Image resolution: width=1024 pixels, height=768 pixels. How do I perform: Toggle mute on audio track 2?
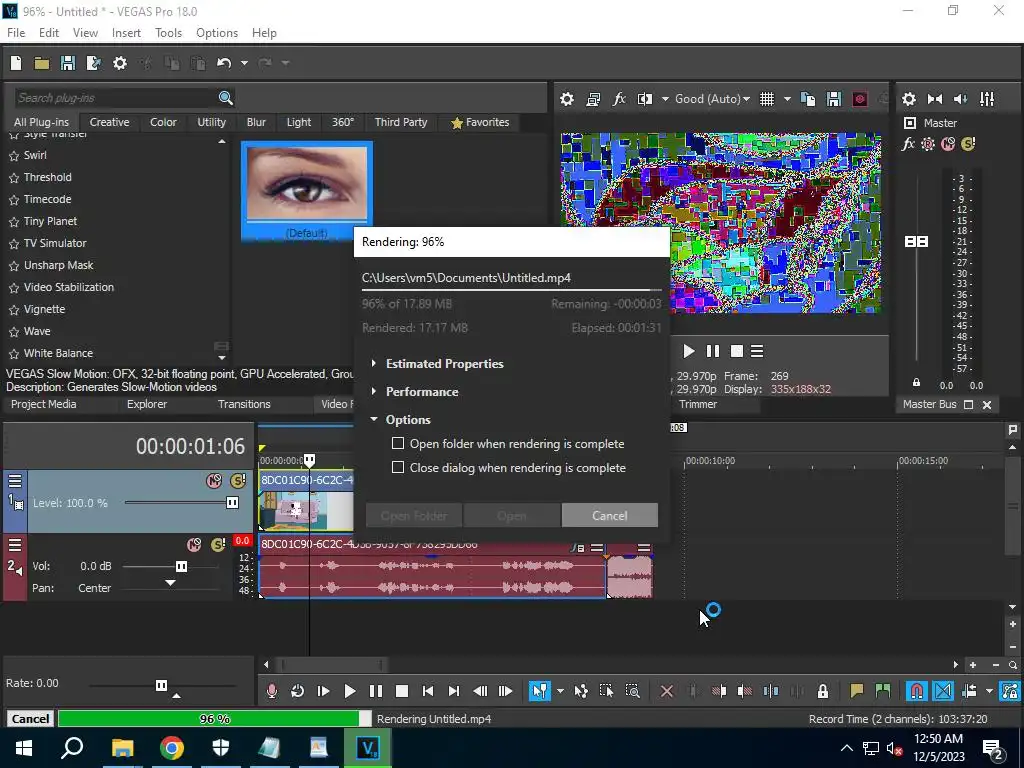pos(194,545)
